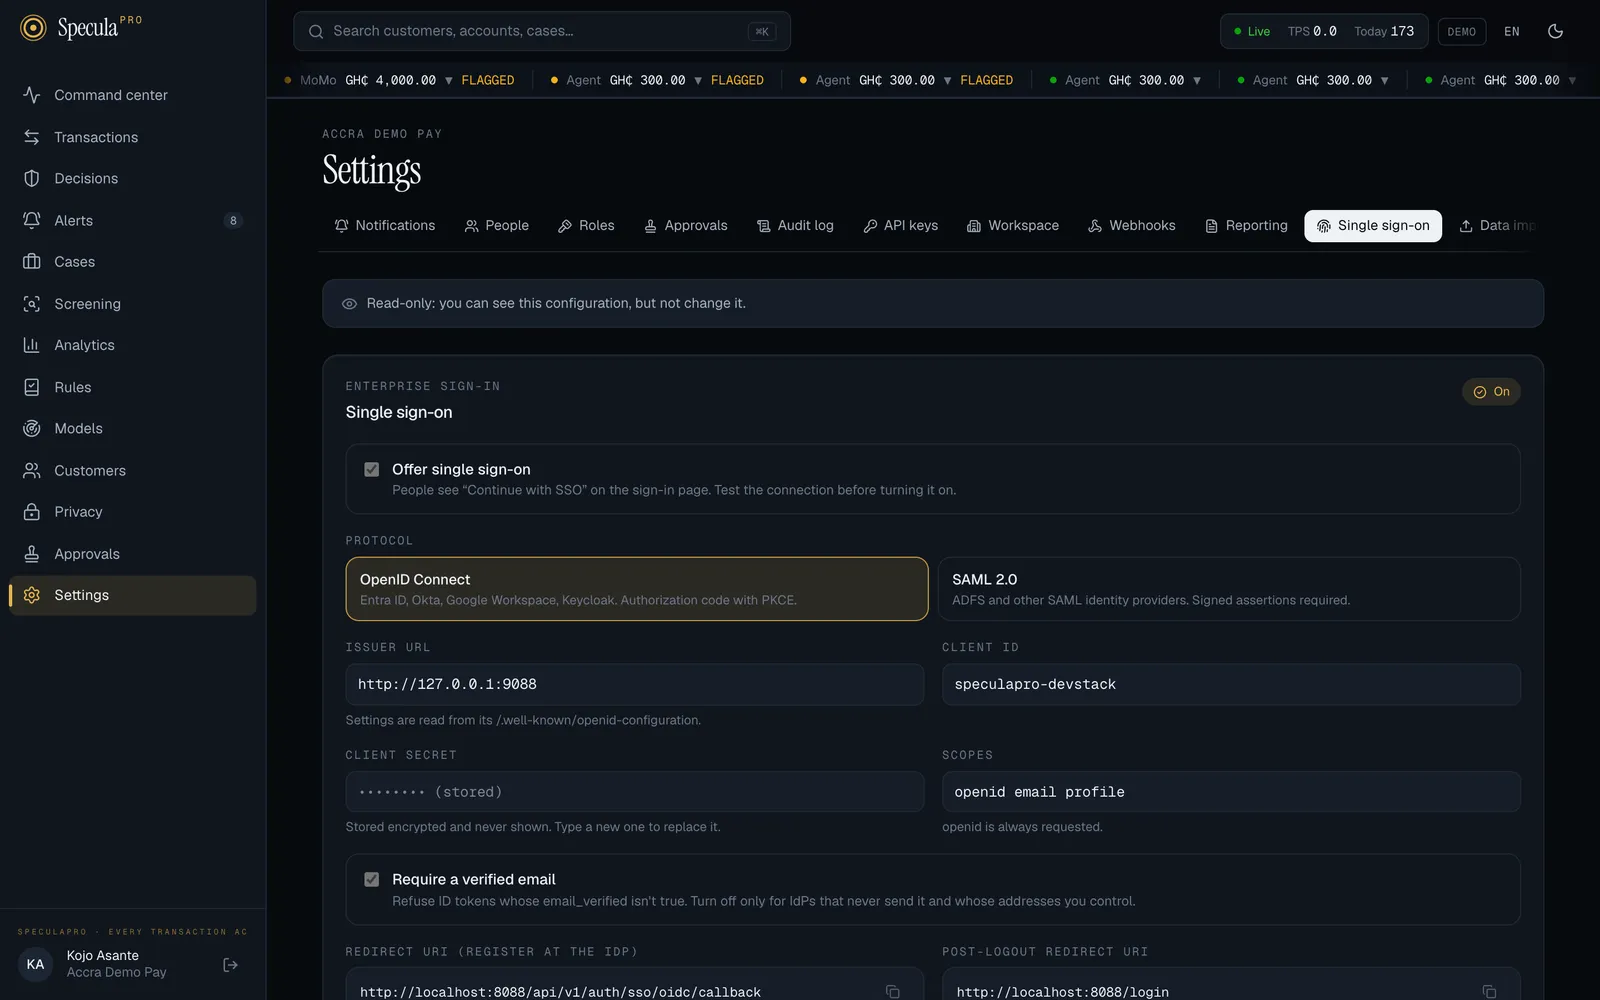The image size is (1600, 1000).
Task: Open Command center from the sidebar
Action: [132, 95]
